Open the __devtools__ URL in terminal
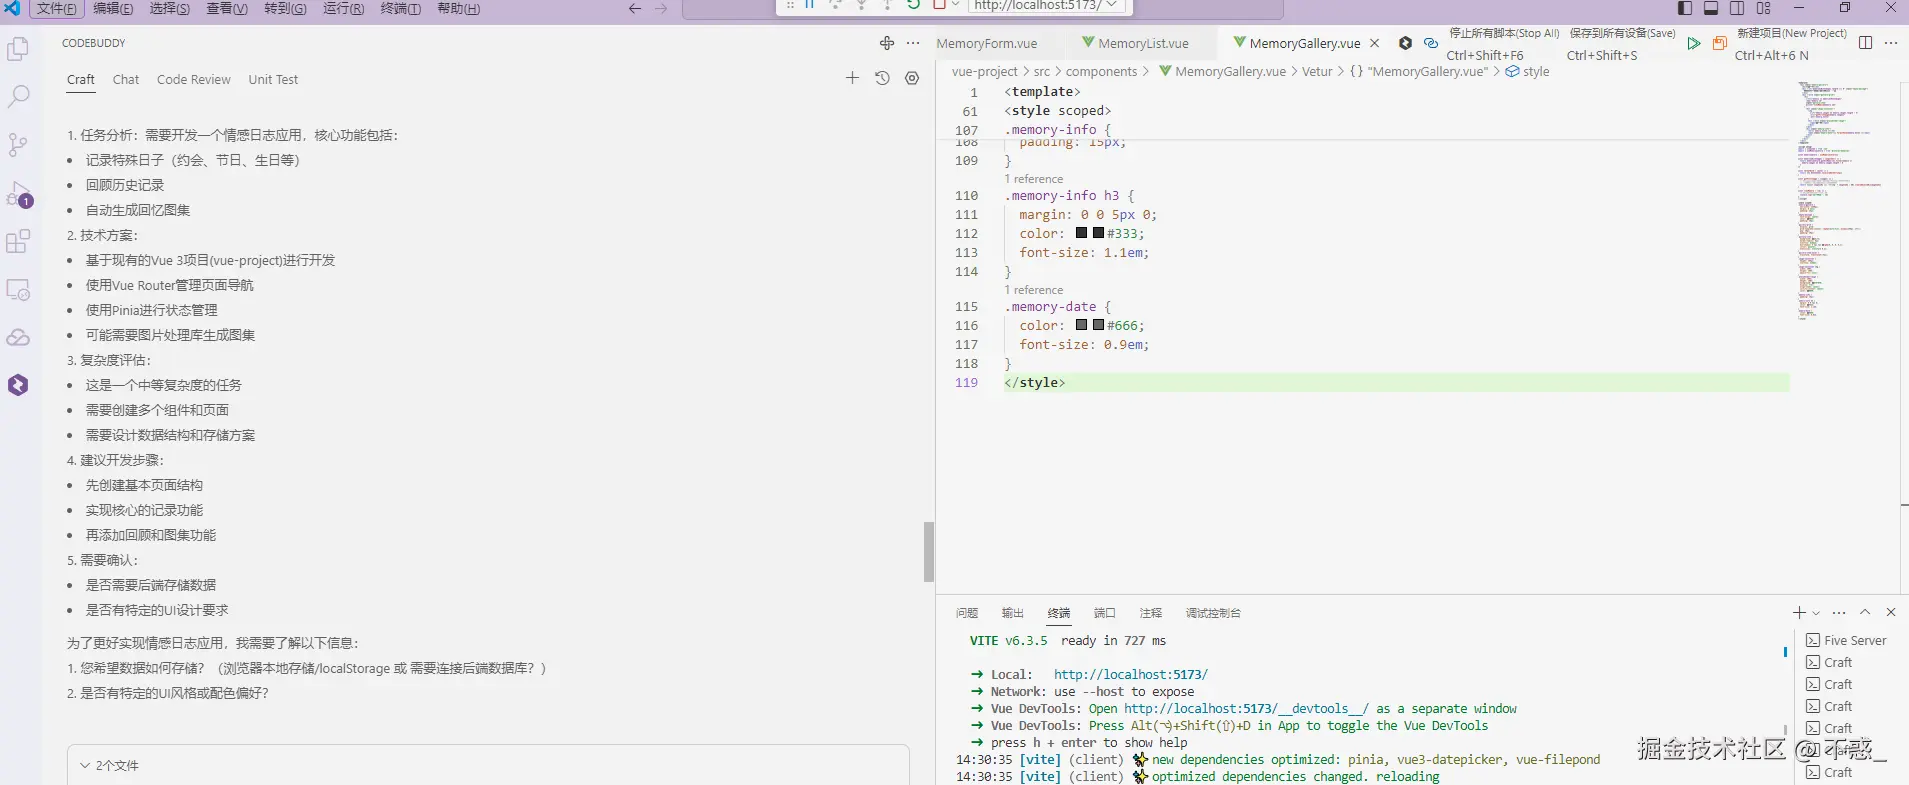 point(1246,708)
